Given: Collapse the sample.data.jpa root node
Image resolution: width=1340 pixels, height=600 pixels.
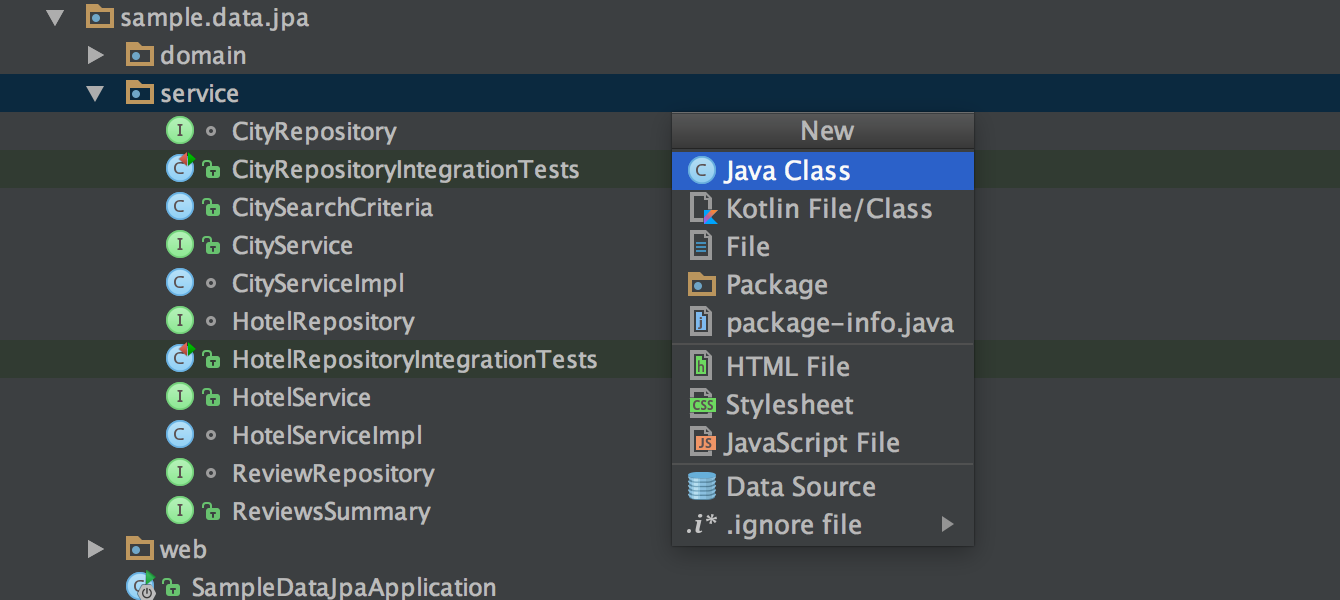Looking at the screenshot, I should pos(55,17).
